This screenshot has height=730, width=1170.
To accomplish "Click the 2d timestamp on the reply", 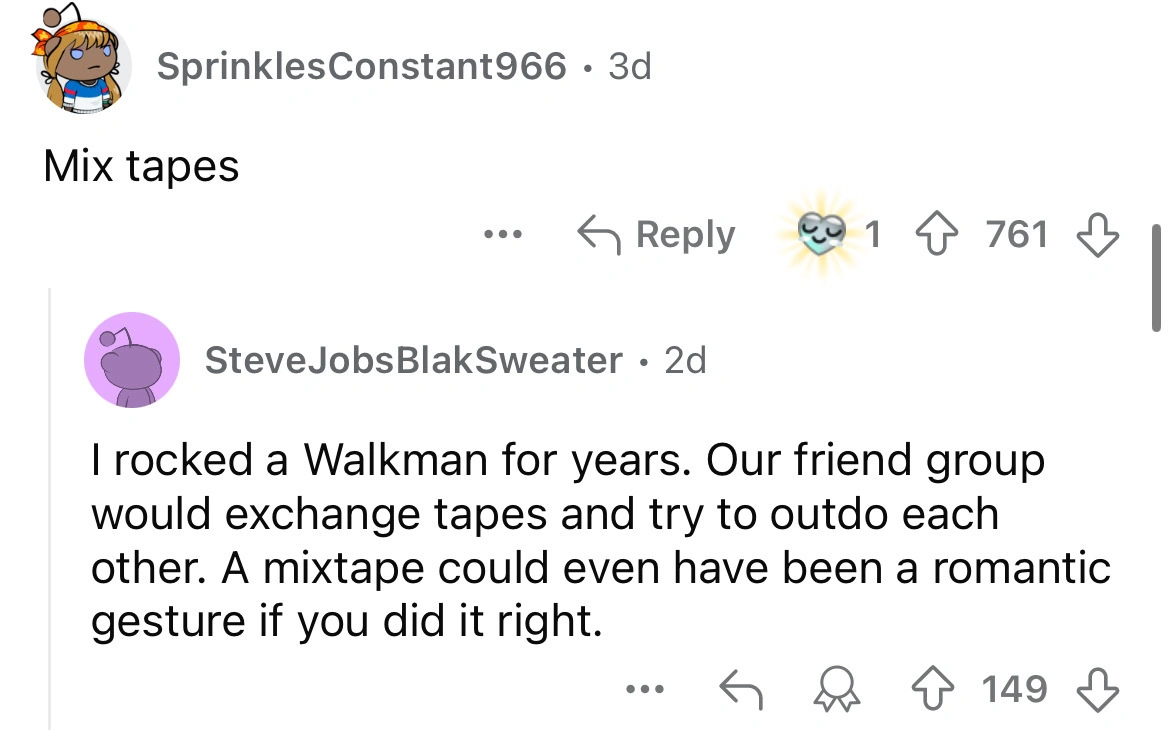I will click(685, 360).
